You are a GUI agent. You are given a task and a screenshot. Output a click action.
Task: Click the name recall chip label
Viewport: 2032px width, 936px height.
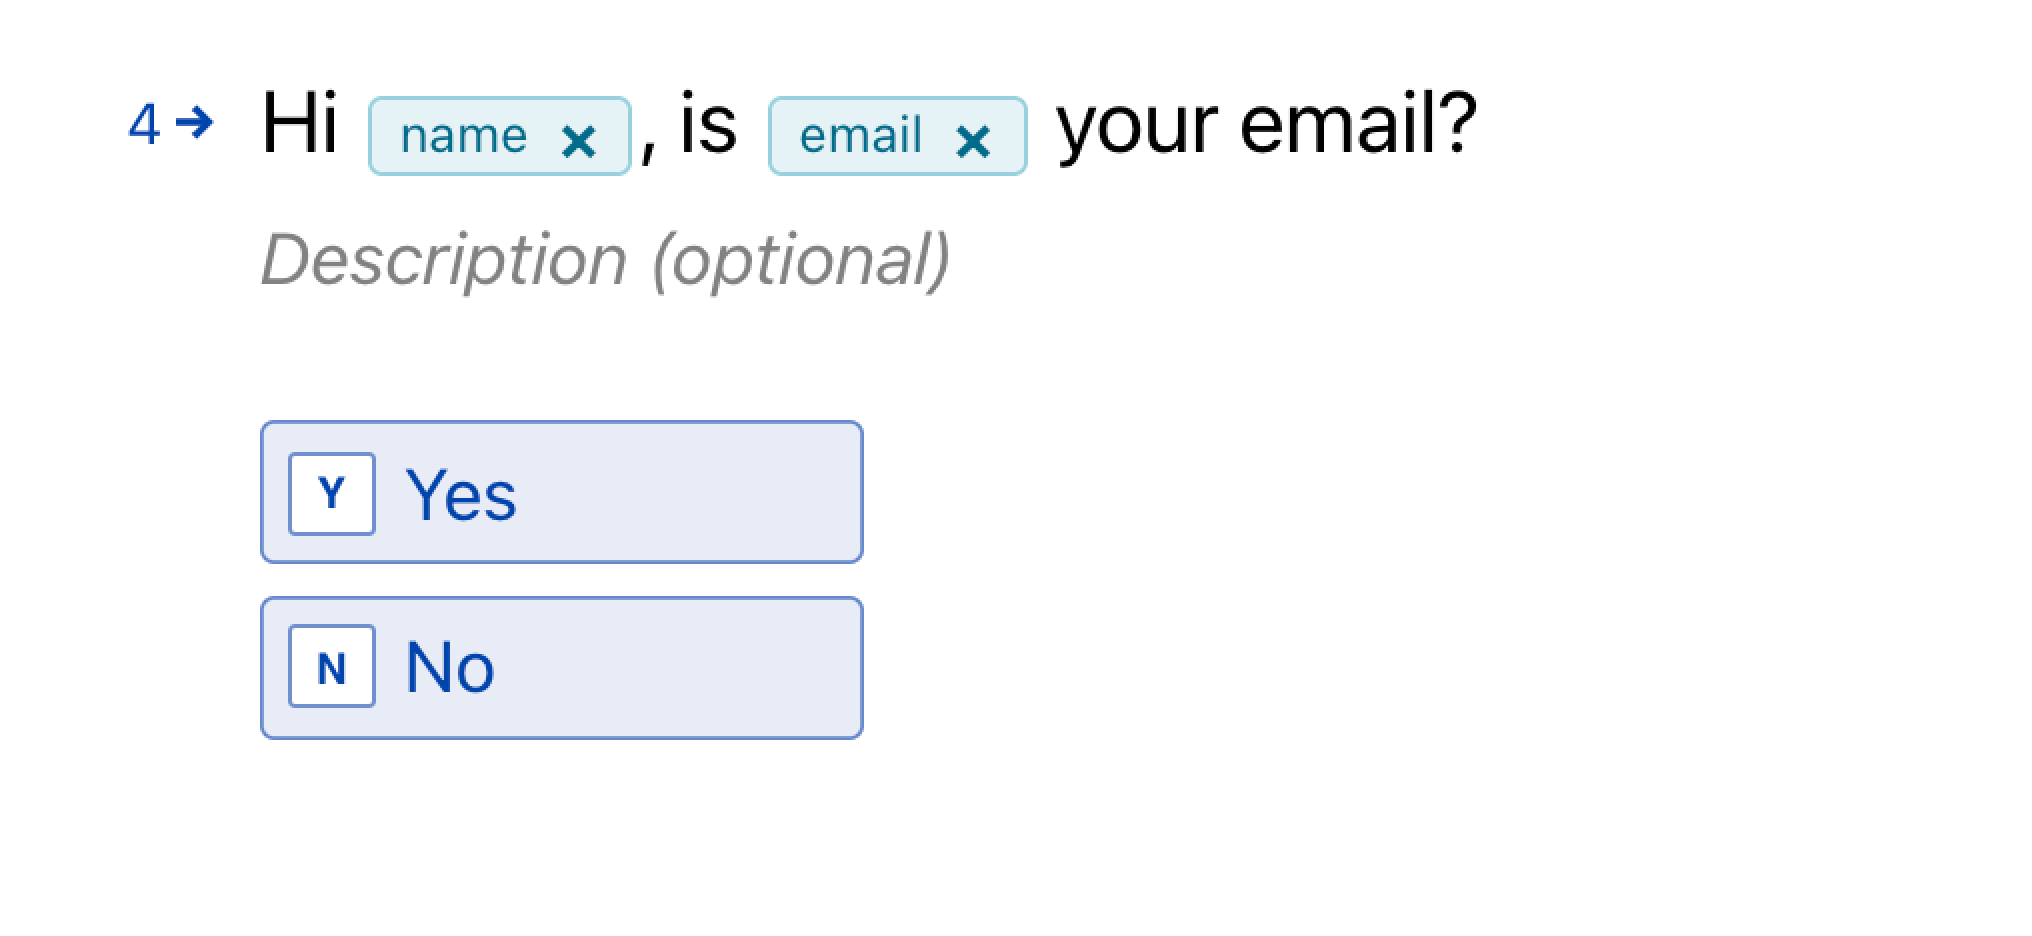464,136
